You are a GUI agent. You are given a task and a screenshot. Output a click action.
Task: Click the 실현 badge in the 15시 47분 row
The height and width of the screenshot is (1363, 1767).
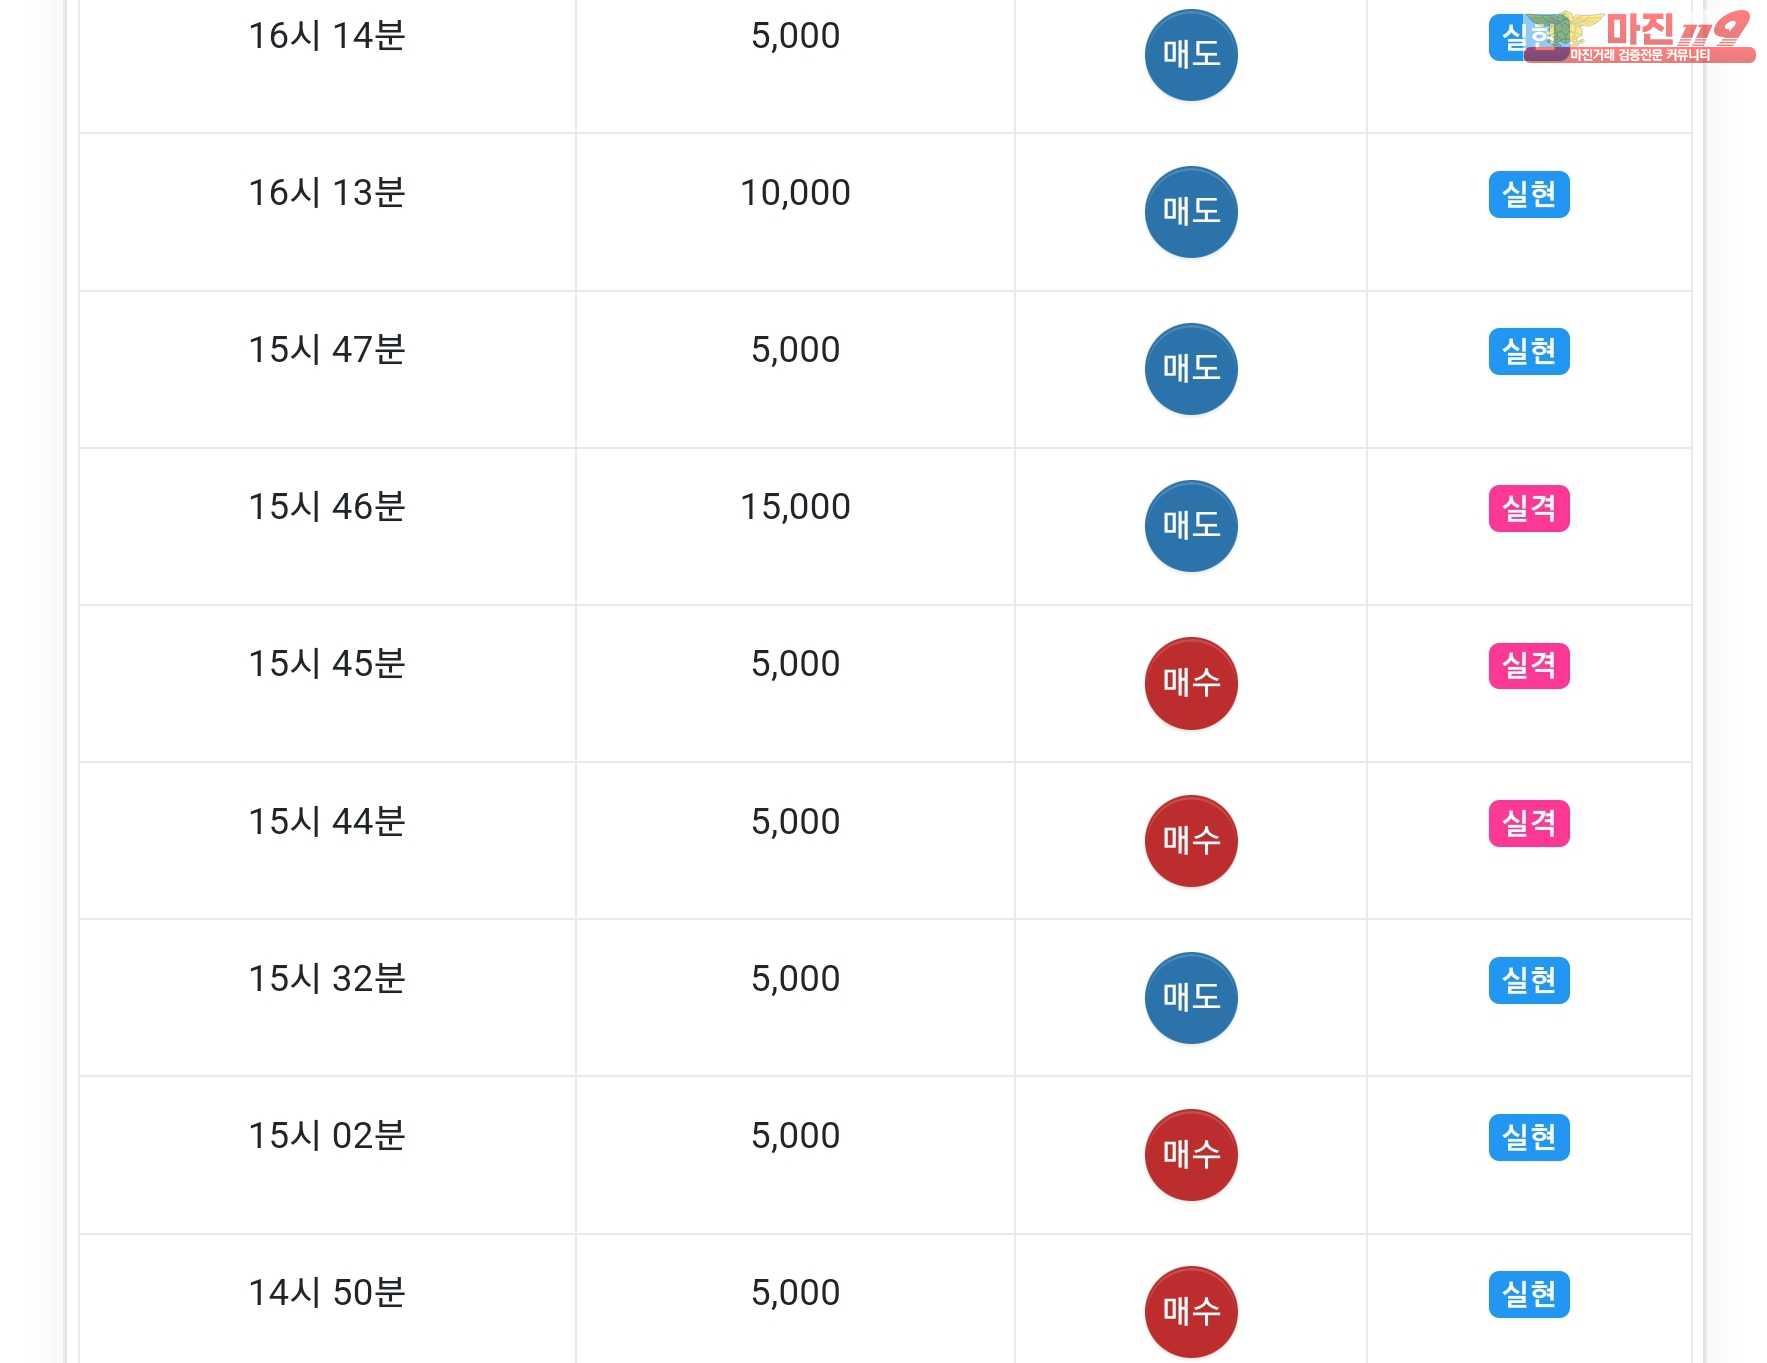1528,351
